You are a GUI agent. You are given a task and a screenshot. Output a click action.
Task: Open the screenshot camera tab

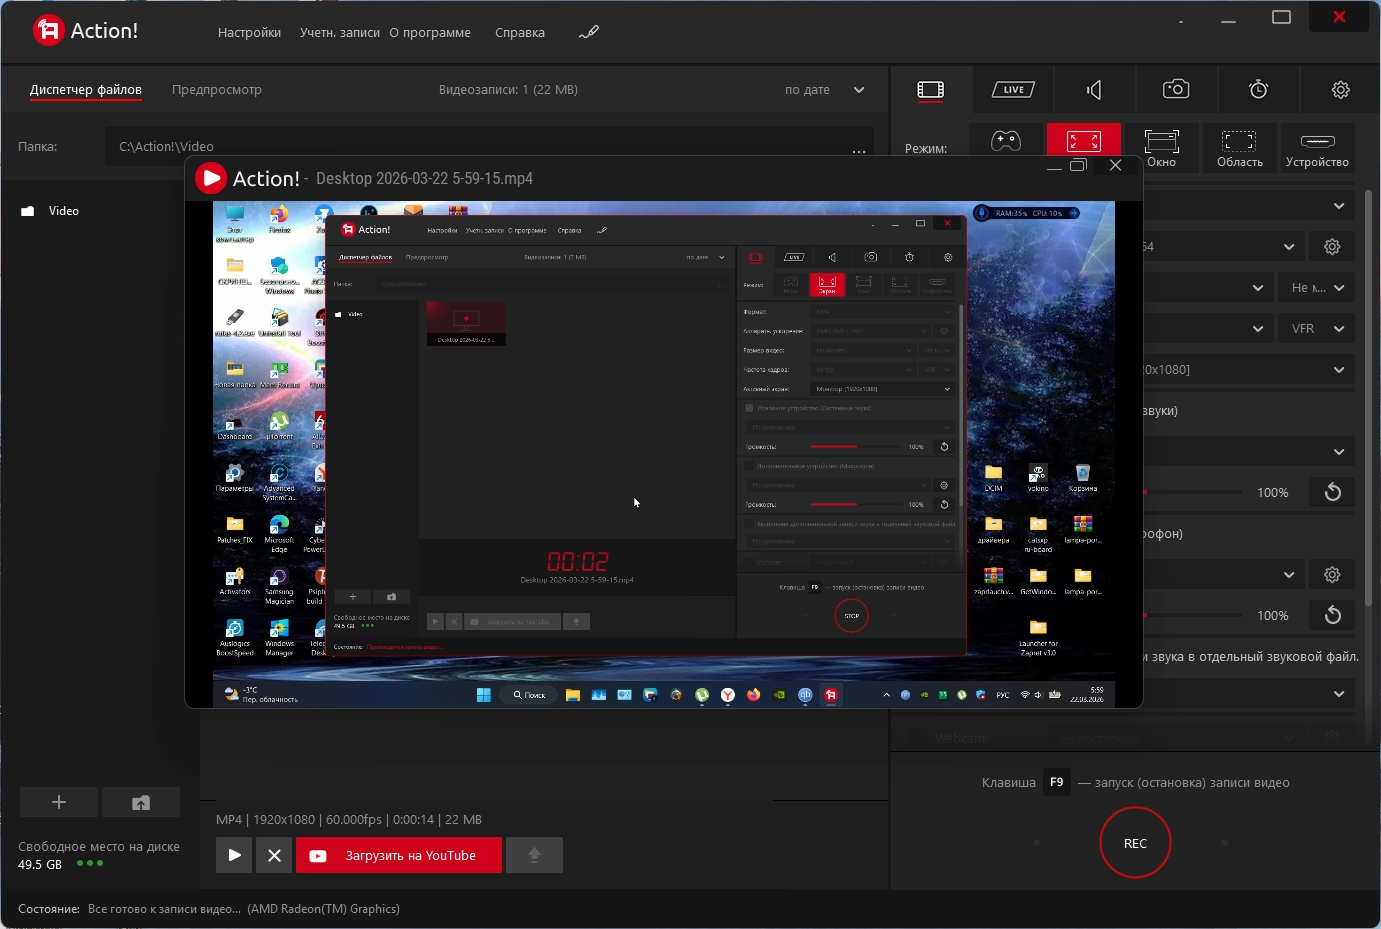pyautogui.click(x=1176, y=90)
